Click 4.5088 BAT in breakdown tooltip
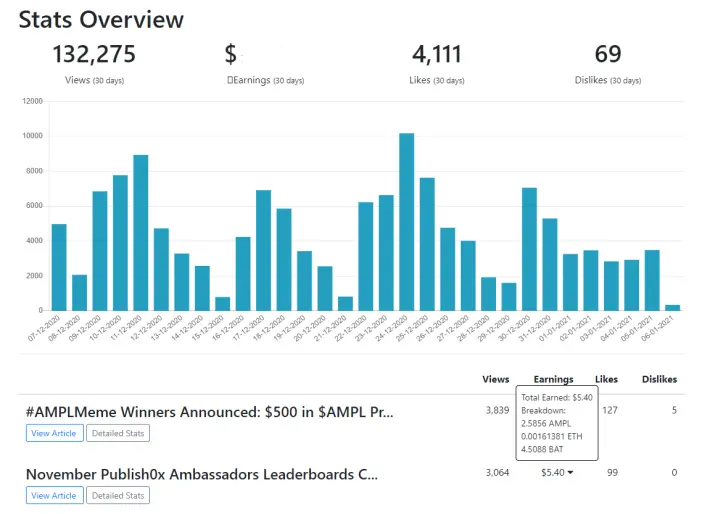702x514 pixels. tap(542, 449)
